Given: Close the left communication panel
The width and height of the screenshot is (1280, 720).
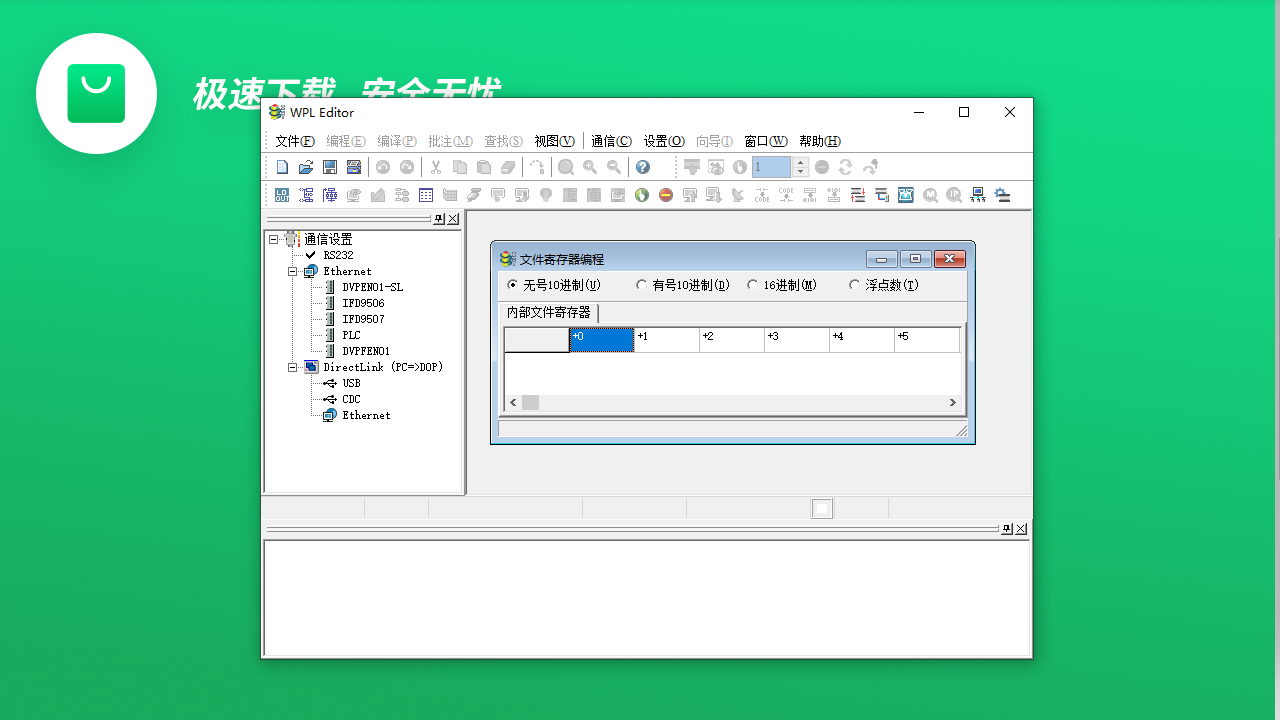Looking at the screenshot, I should 453,219.
